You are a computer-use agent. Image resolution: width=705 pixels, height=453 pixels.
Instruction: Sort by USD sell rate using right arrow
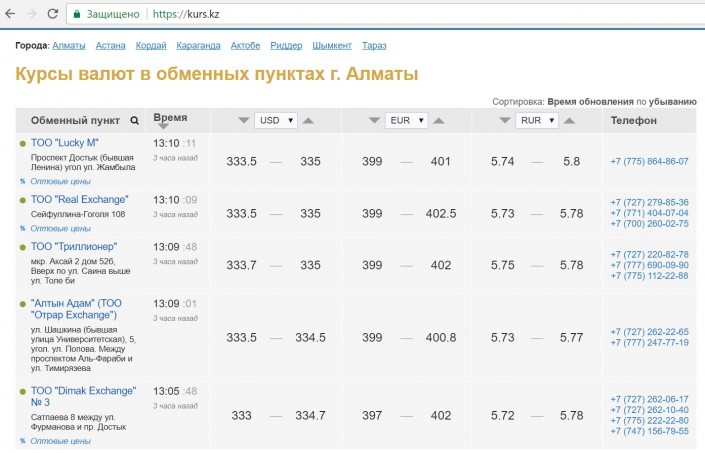click(308, 121)
